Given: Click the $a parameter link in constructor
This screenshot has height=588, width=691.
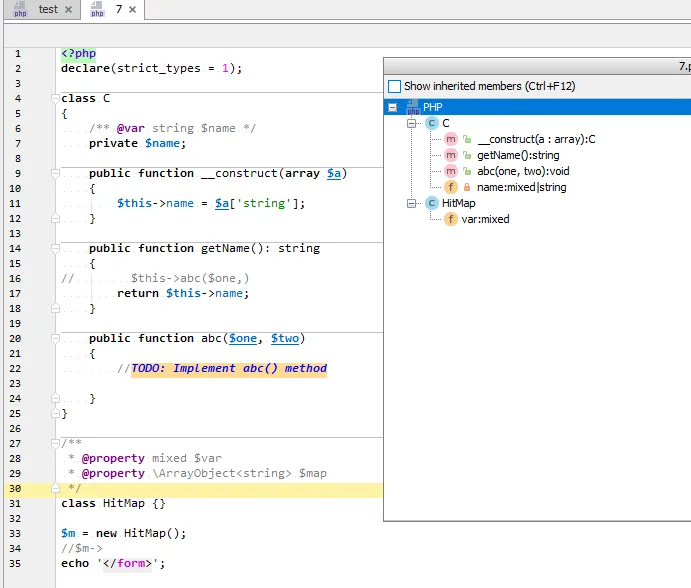Looking at the screenshot, I should tap(335, 173).
